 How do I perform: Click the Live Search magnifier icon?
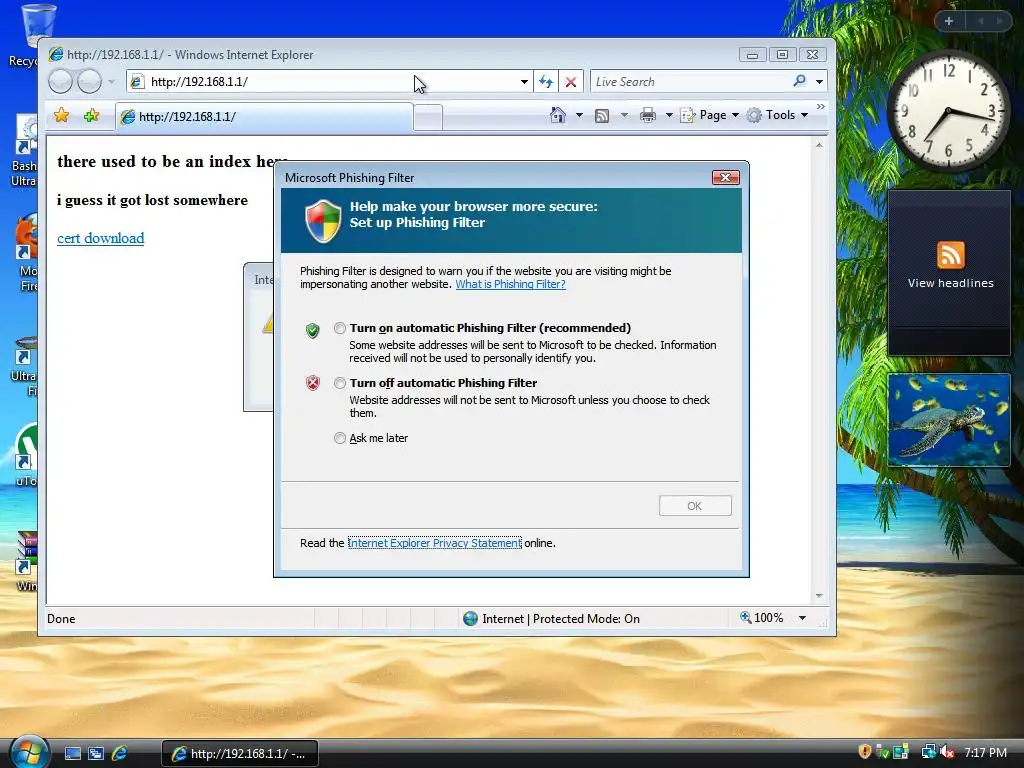click(799, 81)
